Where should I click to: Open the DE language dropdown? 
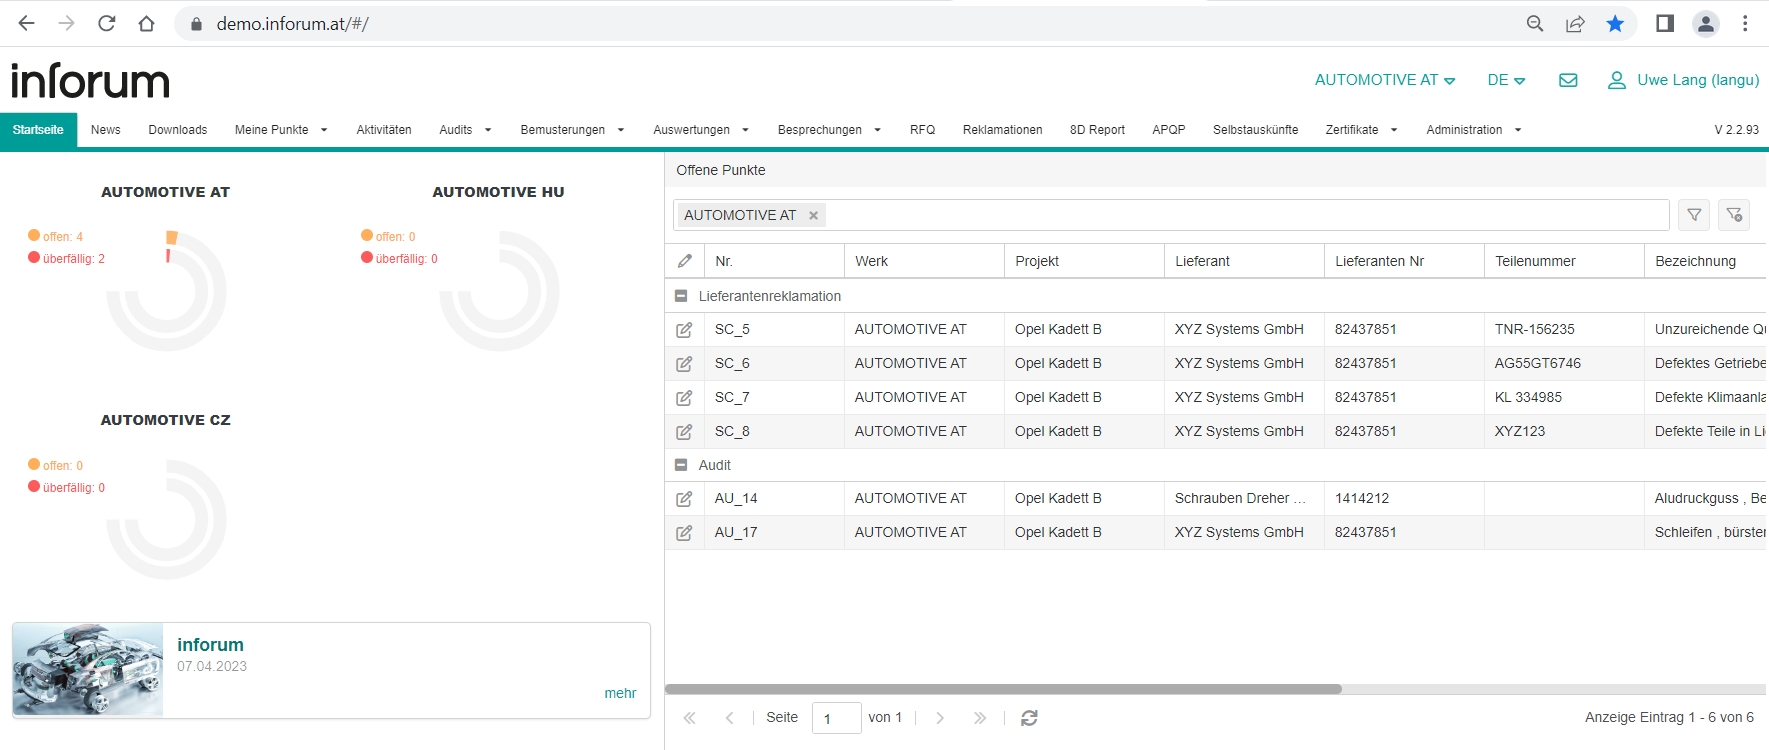pyautogui.click(x=1506, y=80)
